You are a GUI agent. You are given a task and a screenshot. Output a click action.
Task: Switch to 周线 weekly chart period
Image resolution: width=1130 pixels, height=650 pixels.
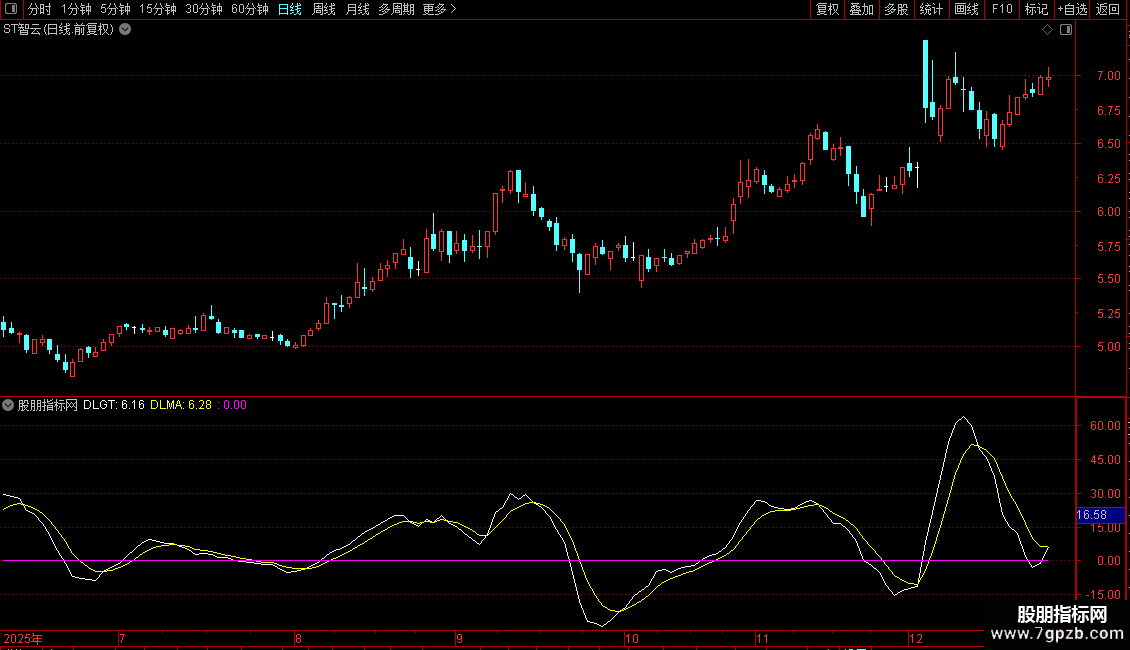[x=324, y=9]
